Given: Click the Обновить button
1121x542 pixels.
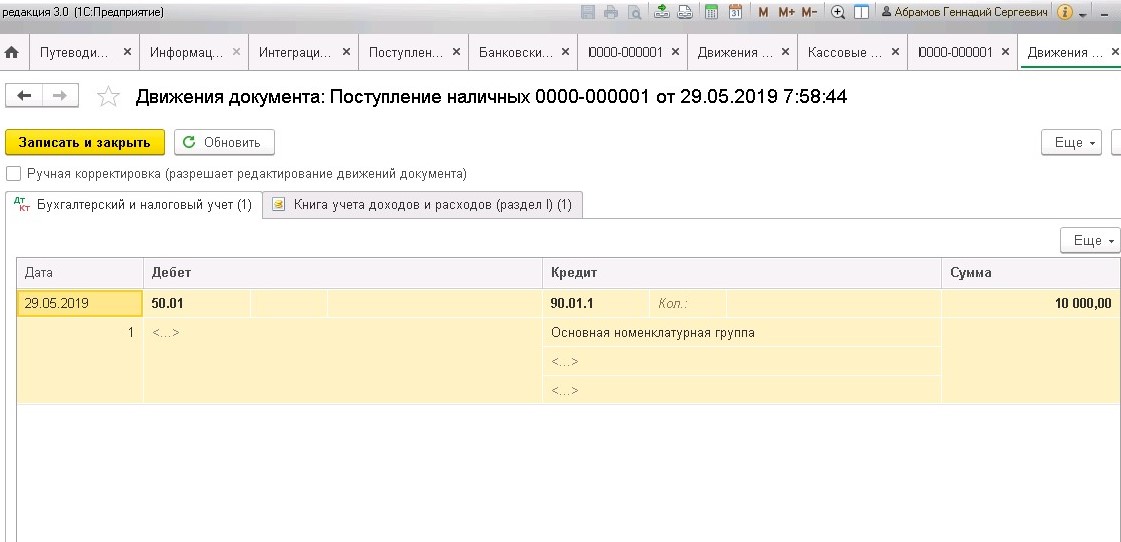Looking at the screenshot, I should pos(224,142).
